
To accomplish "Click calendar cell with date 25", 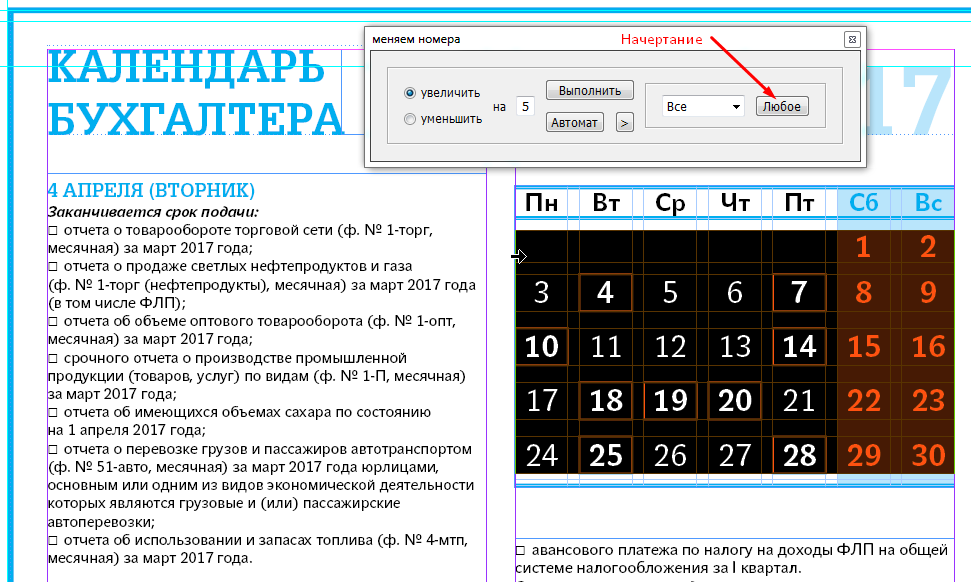I will tap(605, 455).
